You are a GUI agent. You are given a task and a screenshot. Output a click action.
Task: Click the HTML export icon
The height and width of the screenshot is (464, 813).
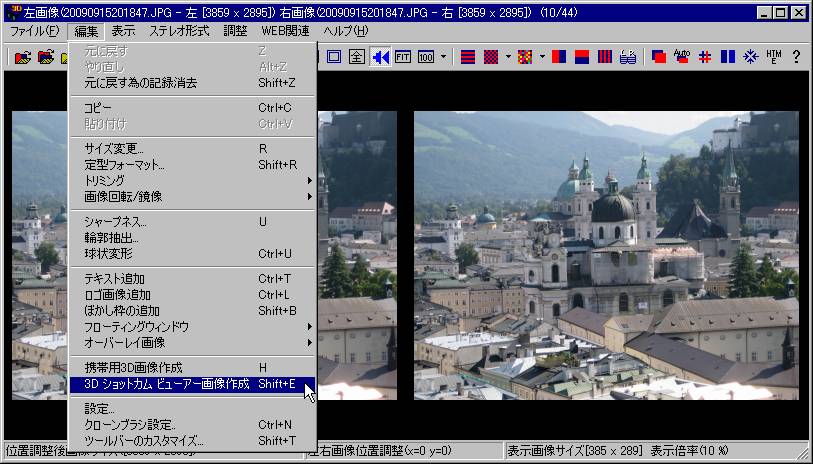[x=774, y=57]
